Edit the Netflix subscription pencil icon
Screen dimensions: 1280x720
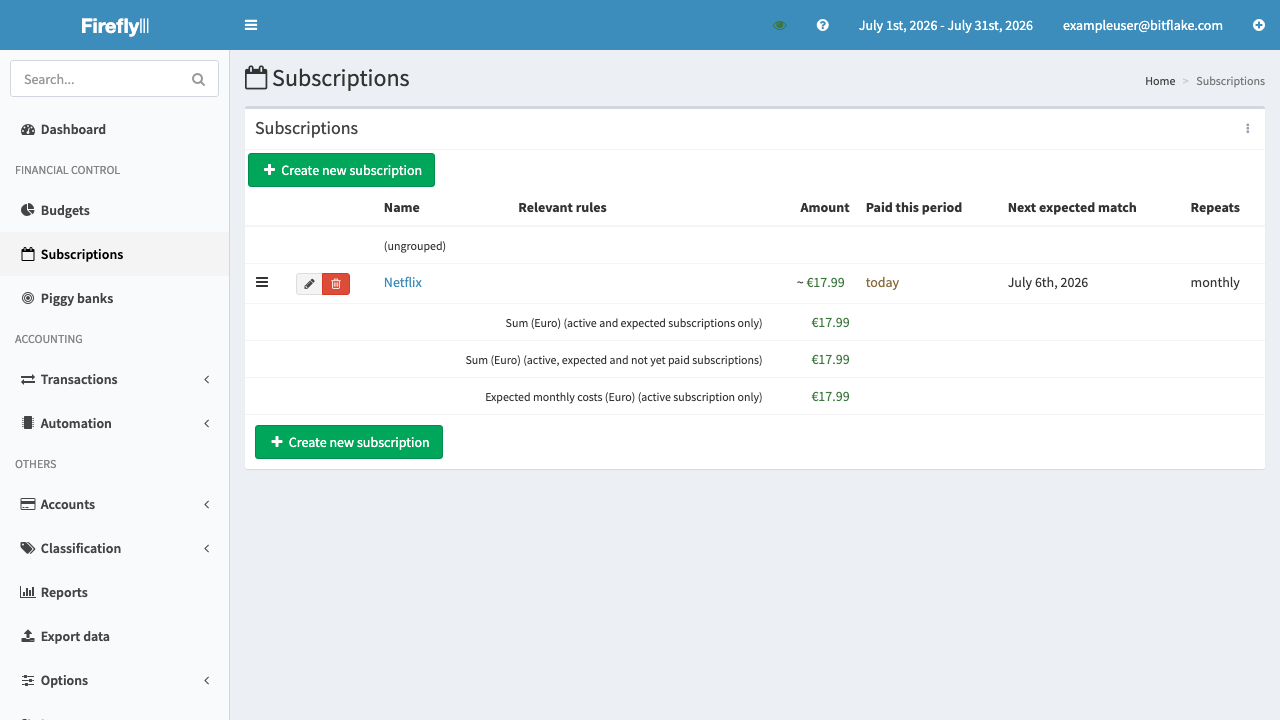[309, 284]
